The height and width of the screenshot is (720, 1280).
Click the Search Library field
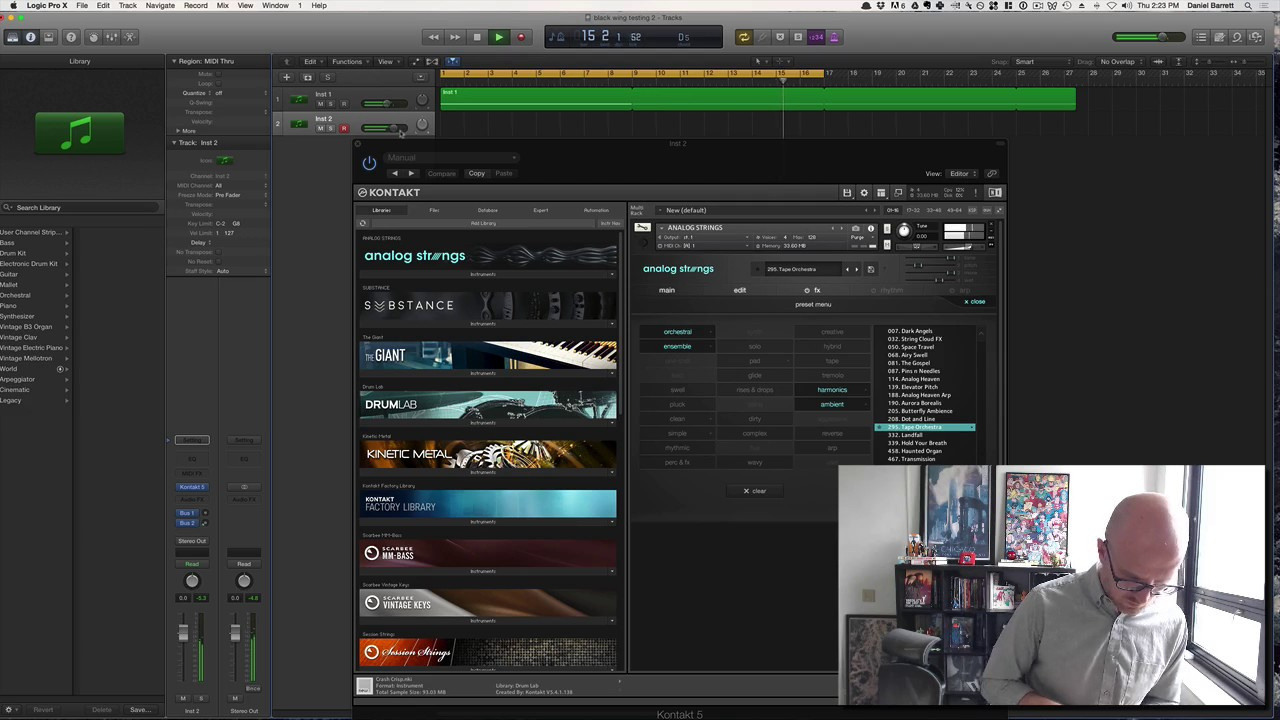tap(82, 208)
